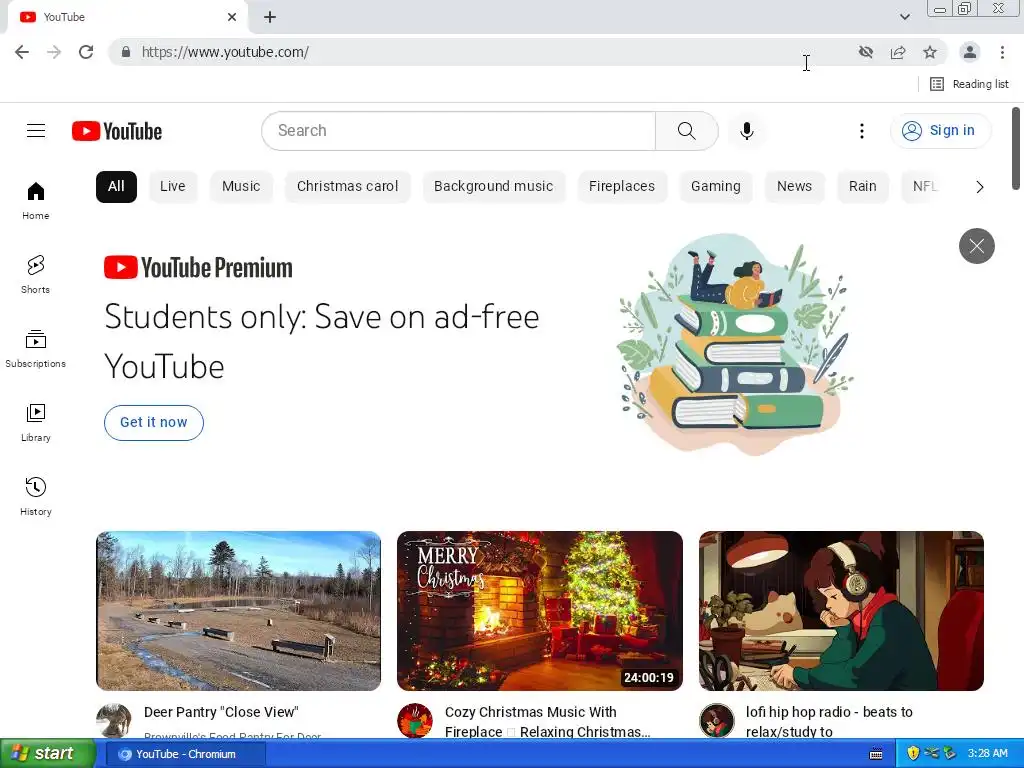Image resolution: width=1024 pixels, height=768 pixels.
Task: Open Subscriptions in the sidebar
Action: tap(35, 349)
